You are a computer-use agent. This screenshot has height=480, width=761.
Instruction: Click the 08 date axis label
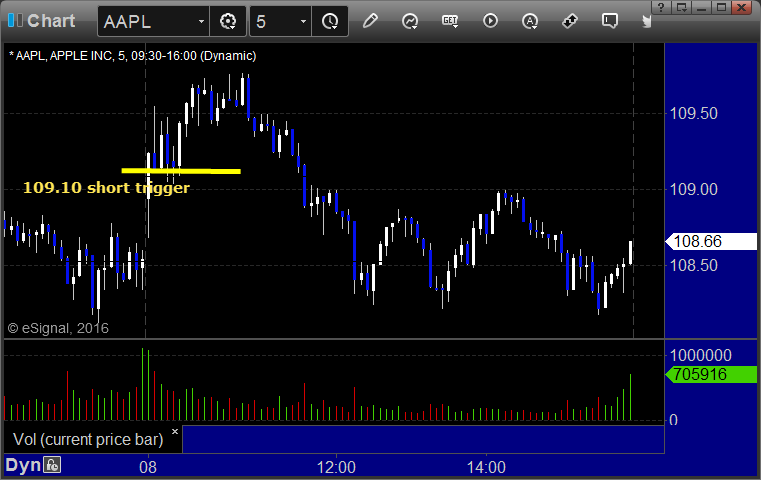pyautogui.click(x=148, y=467)
